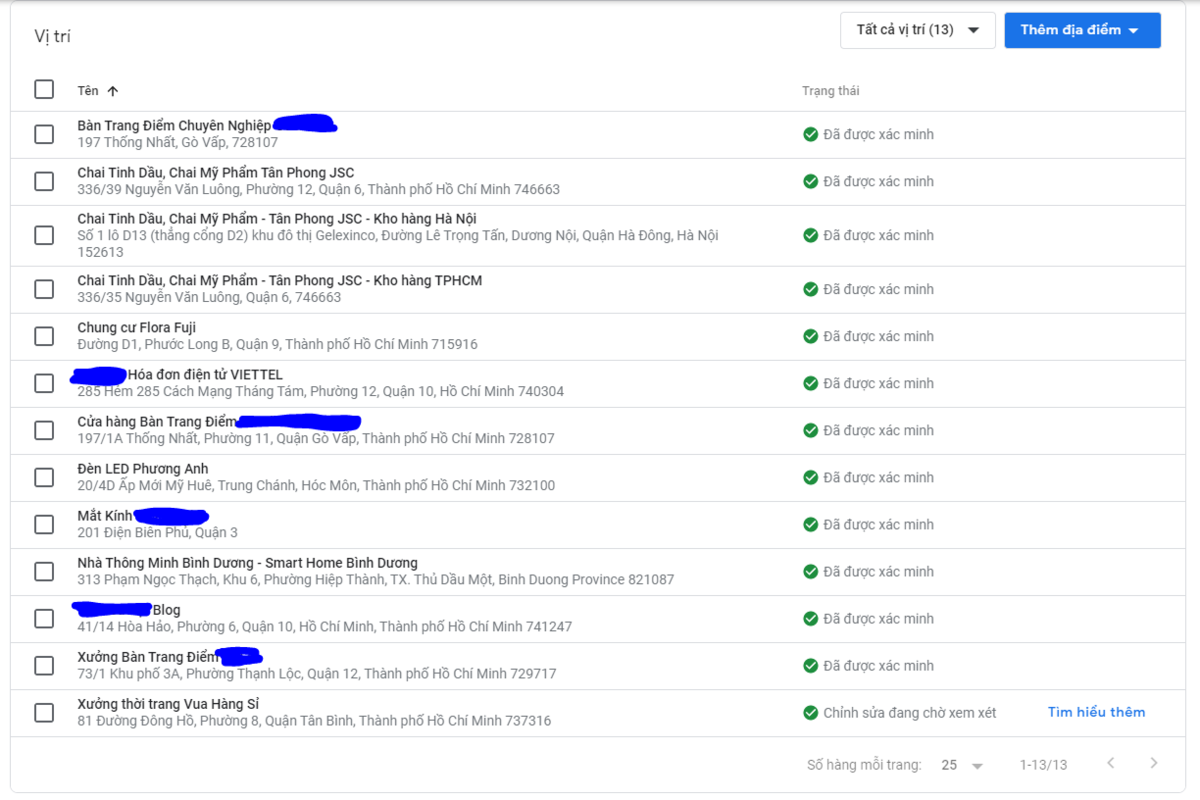Viewport: 1200px width, 800px height.
Task: Check the box for 197 Thống Nhất, Gò Vấp row
Action: pyautogui.click(x=44, y=134)
